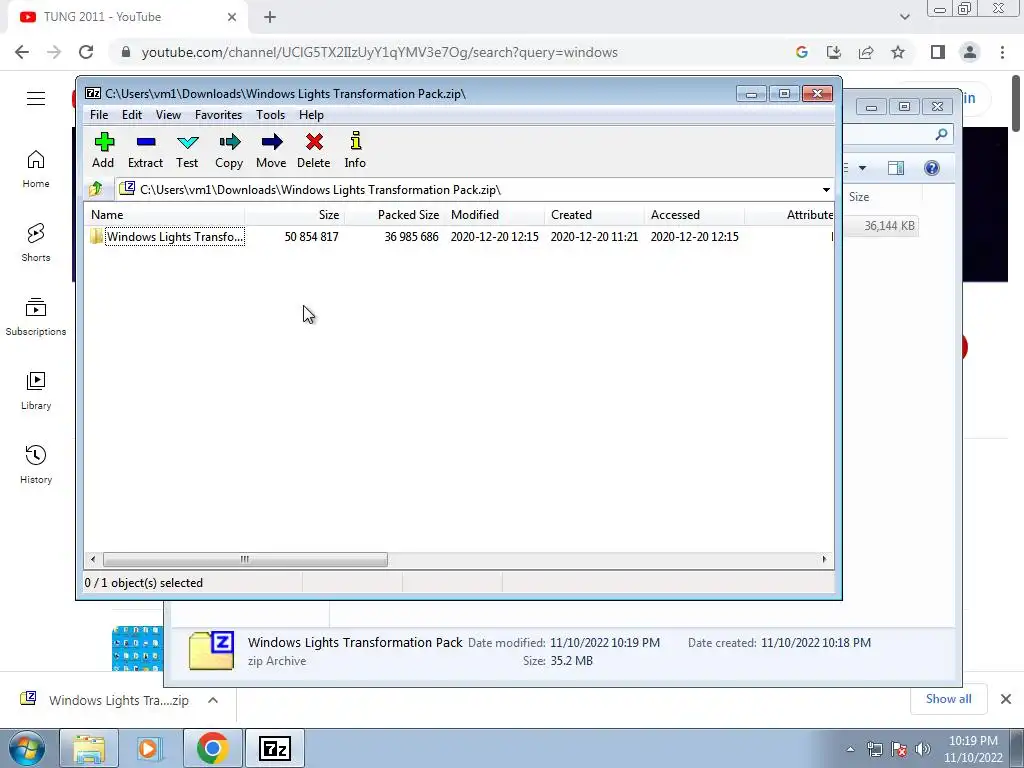Open a new Chrome tab
This screenshot has height=768, width=1024.
pos(270,17)
